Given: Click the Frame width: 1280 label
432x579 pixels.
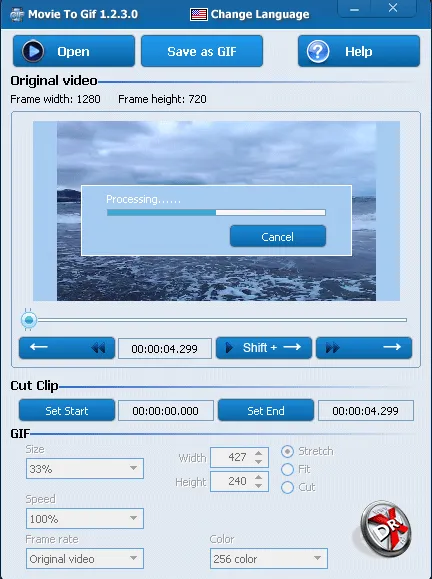Looking at the screenshot, I should [55, 99].
